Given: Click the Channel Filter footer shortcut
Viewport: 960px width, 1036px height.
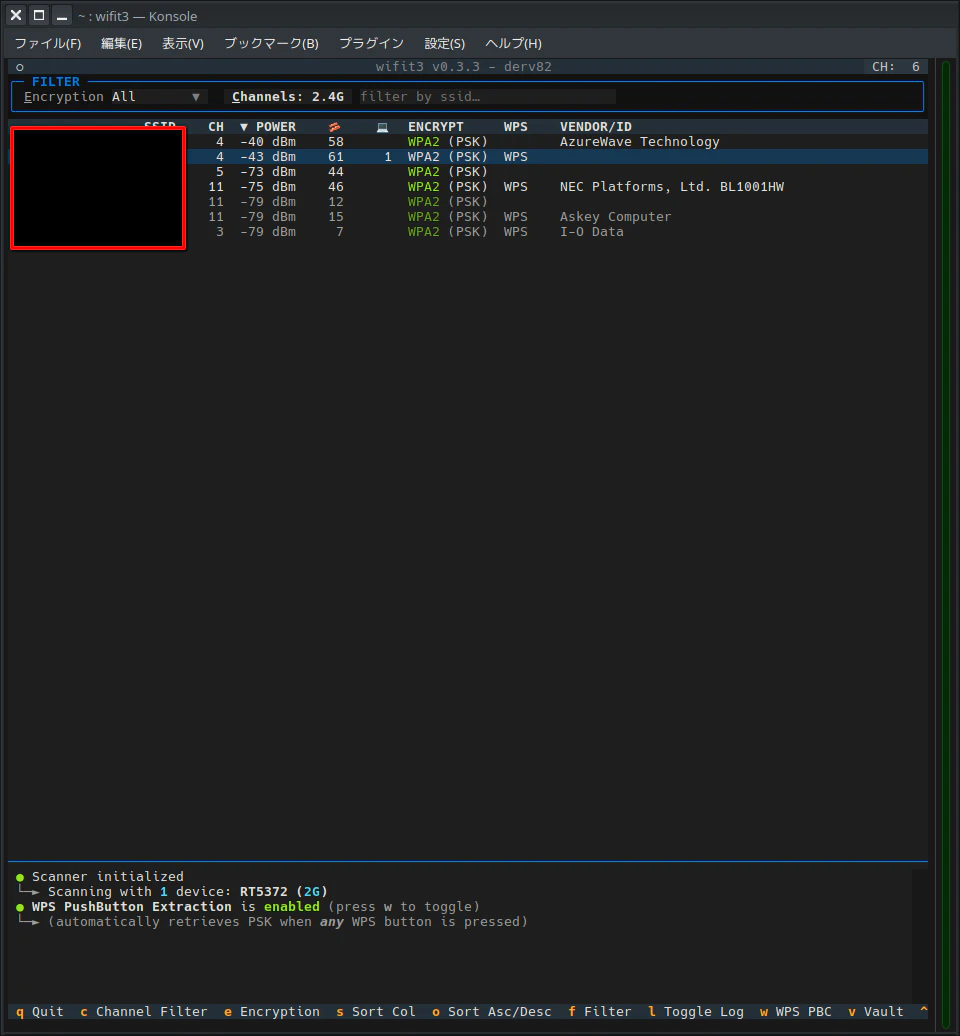Looking at the screenshot, I should tap(143, 1012).
